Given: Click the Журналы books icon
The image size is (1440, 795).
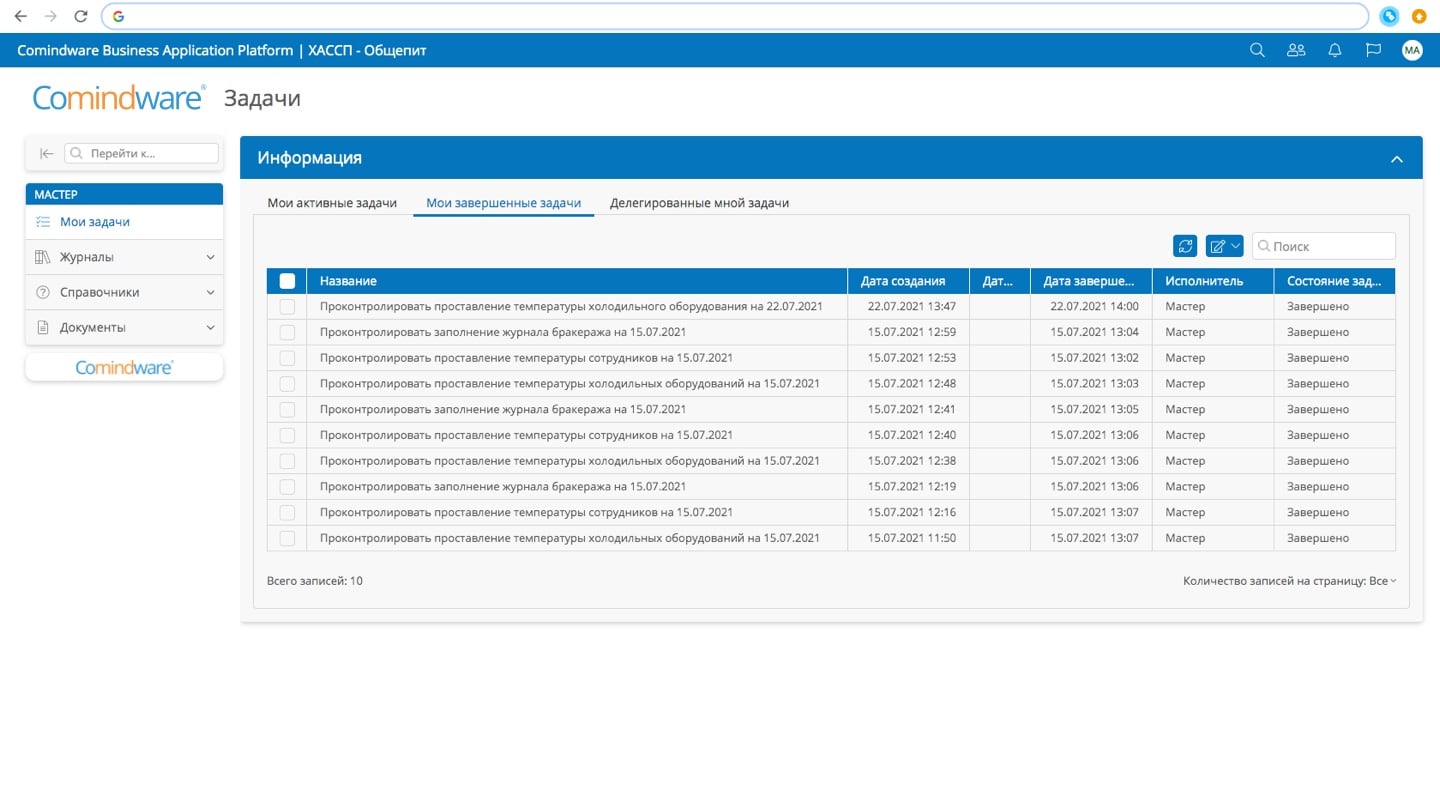Looking at the screenshot, I should [42, 257].
